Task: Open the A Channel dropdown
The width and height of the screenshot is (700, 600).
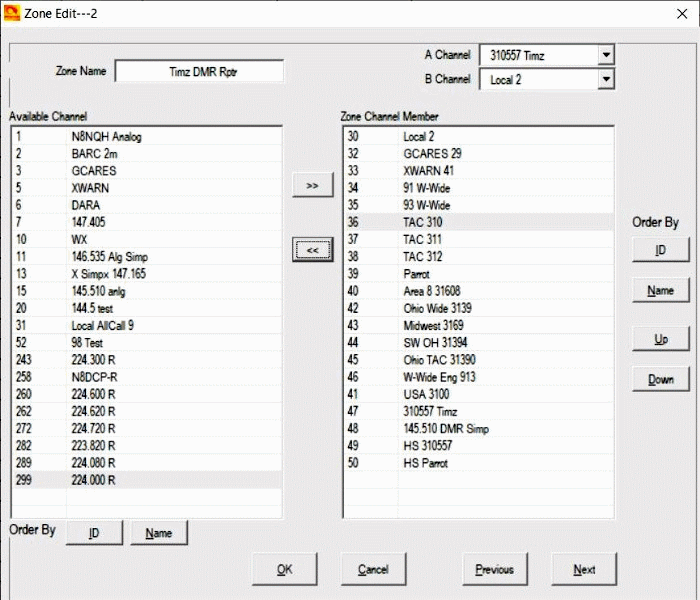Action: (x=606, y=55)
